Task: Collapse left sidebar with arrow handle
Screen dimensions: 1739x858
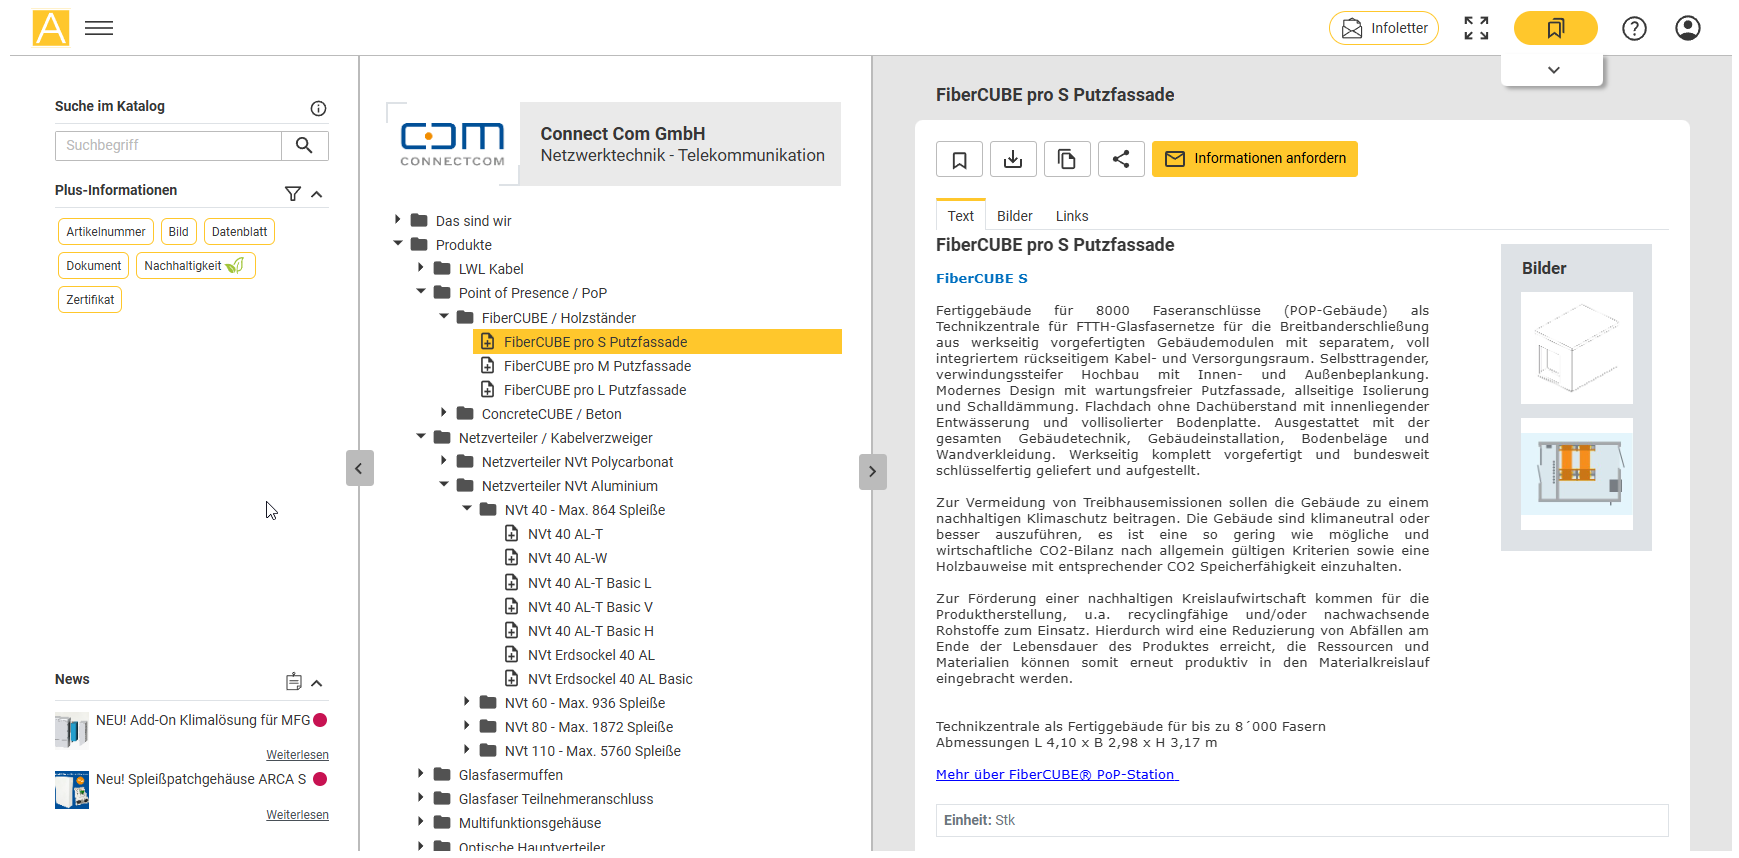Action: pyautogui.click(x=360, y=468)
